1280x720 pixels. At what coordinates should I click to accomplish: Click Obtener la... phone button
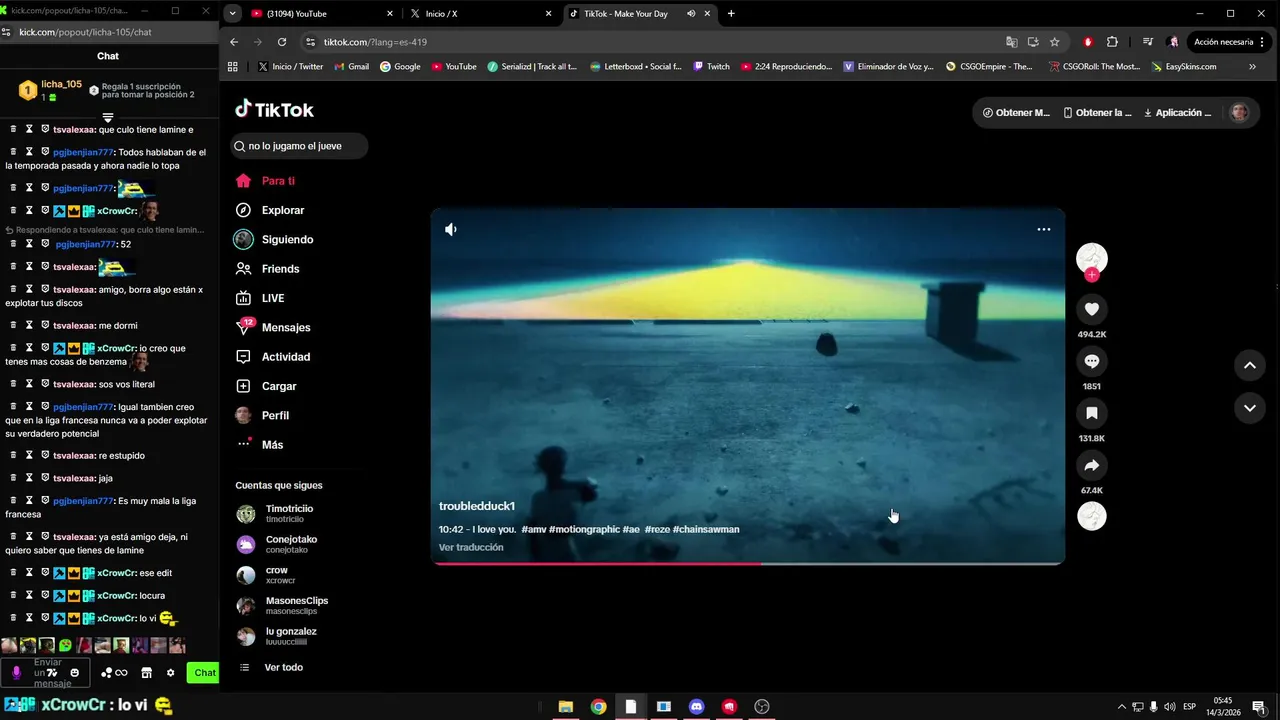tap(1097, 113)
